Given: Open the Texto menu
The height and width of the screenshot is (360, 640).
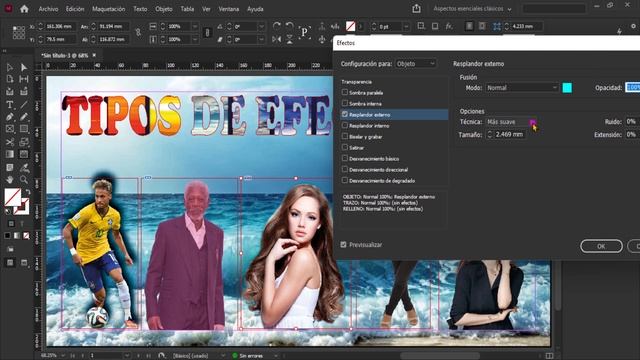Looking at the screenshot, I should [140, 9].
